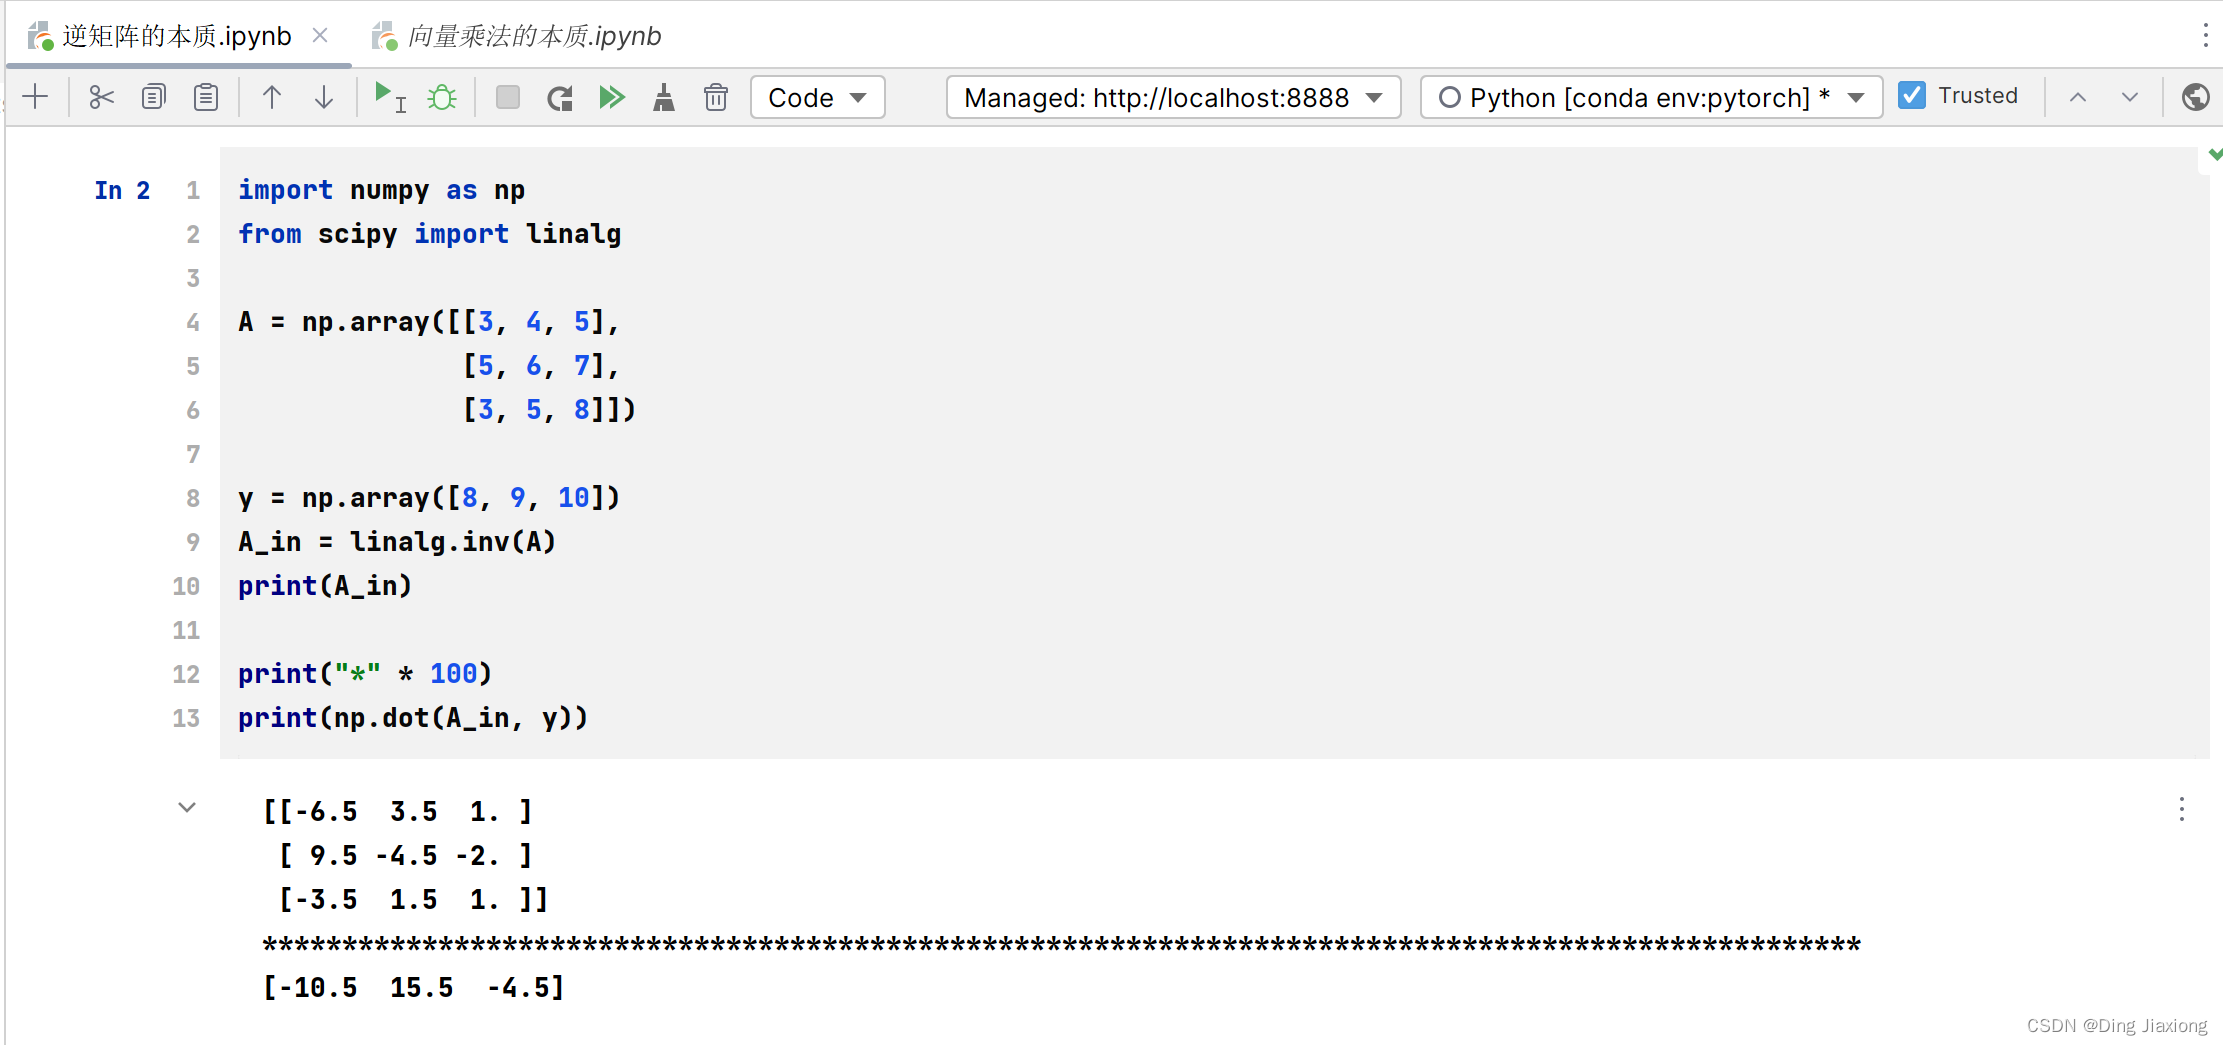Open the Python conda env kernel dropdown
2223x1045 pixels.
(1651, 97)
